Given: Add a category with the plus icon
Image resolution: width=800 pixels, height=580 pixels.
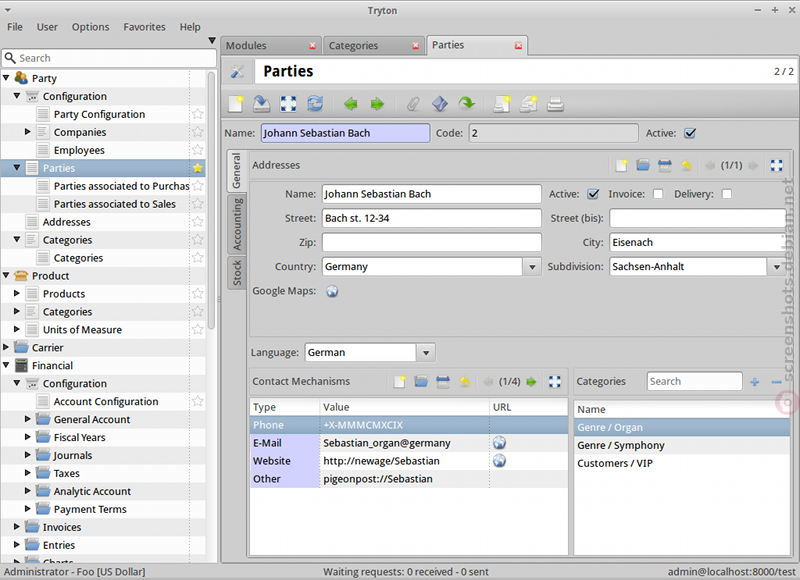Looking at the screenshot, I should (x=755, y=382).
